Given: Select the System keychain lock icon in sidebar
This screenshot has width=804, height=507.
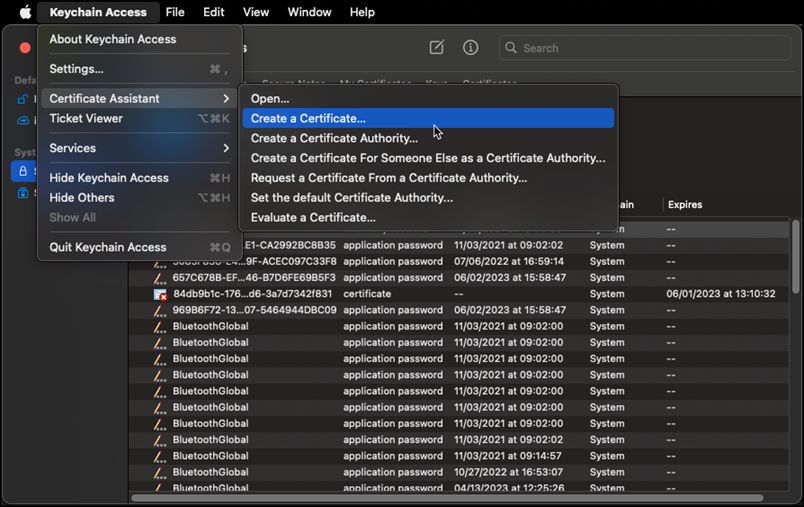Looking at the screenshot, I should coord(23,172).
